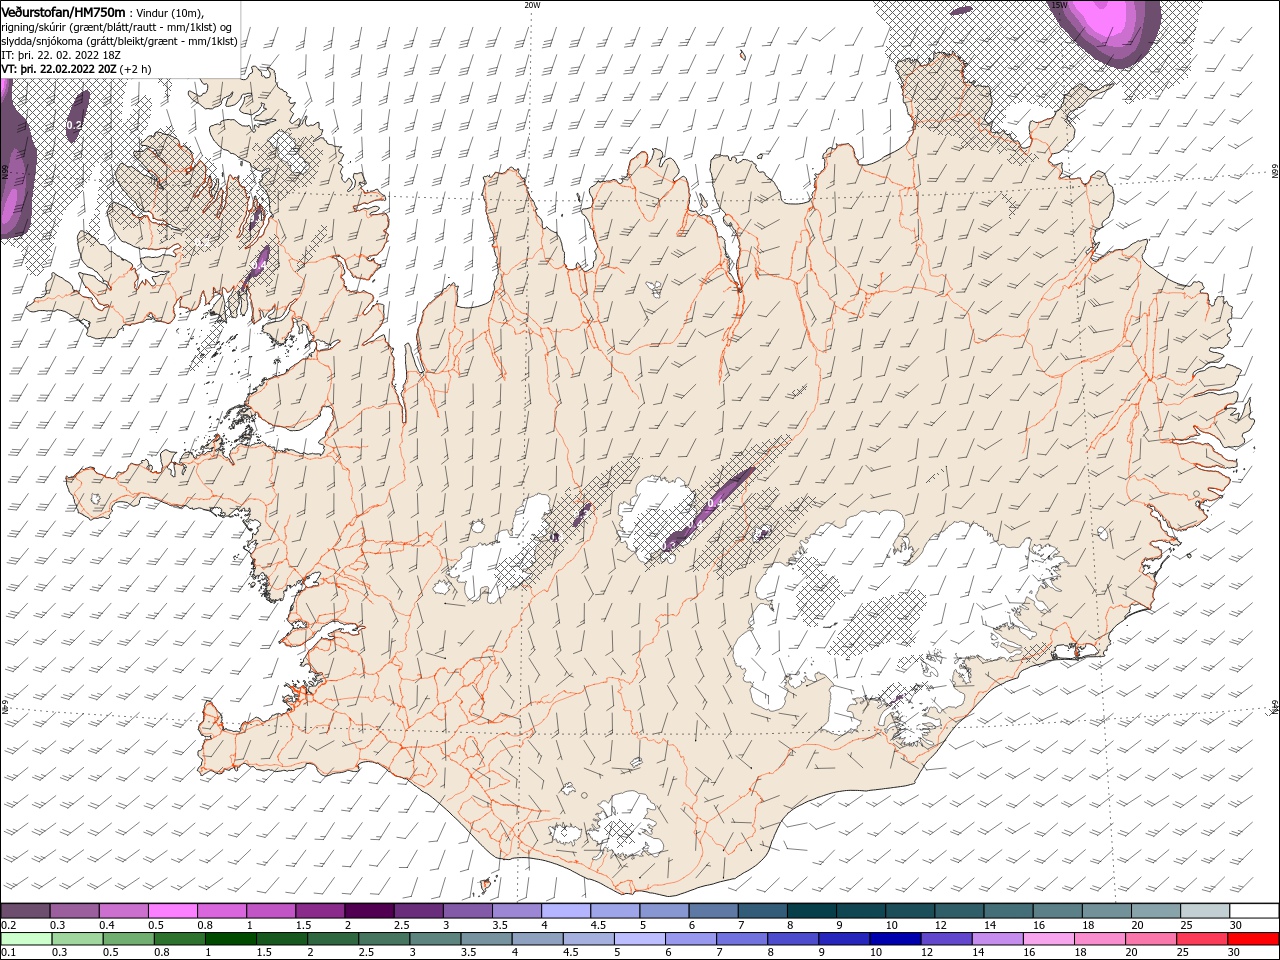Viewport: 1280px width, 960px height.
Task: Select the light pink 16 rain legend swatch
Action: [1047, 939]
